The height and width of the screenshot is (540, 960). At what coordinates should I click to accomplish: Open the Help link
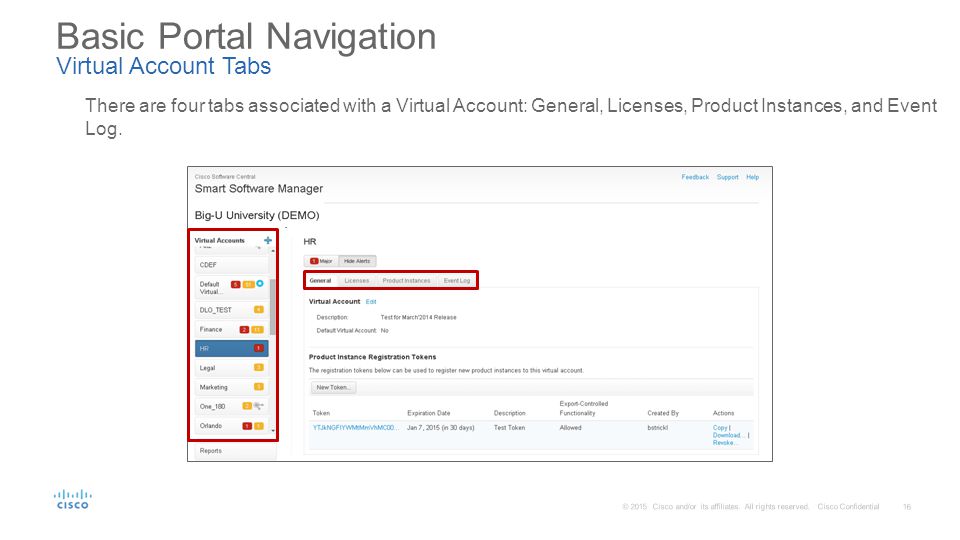(752, 177)
